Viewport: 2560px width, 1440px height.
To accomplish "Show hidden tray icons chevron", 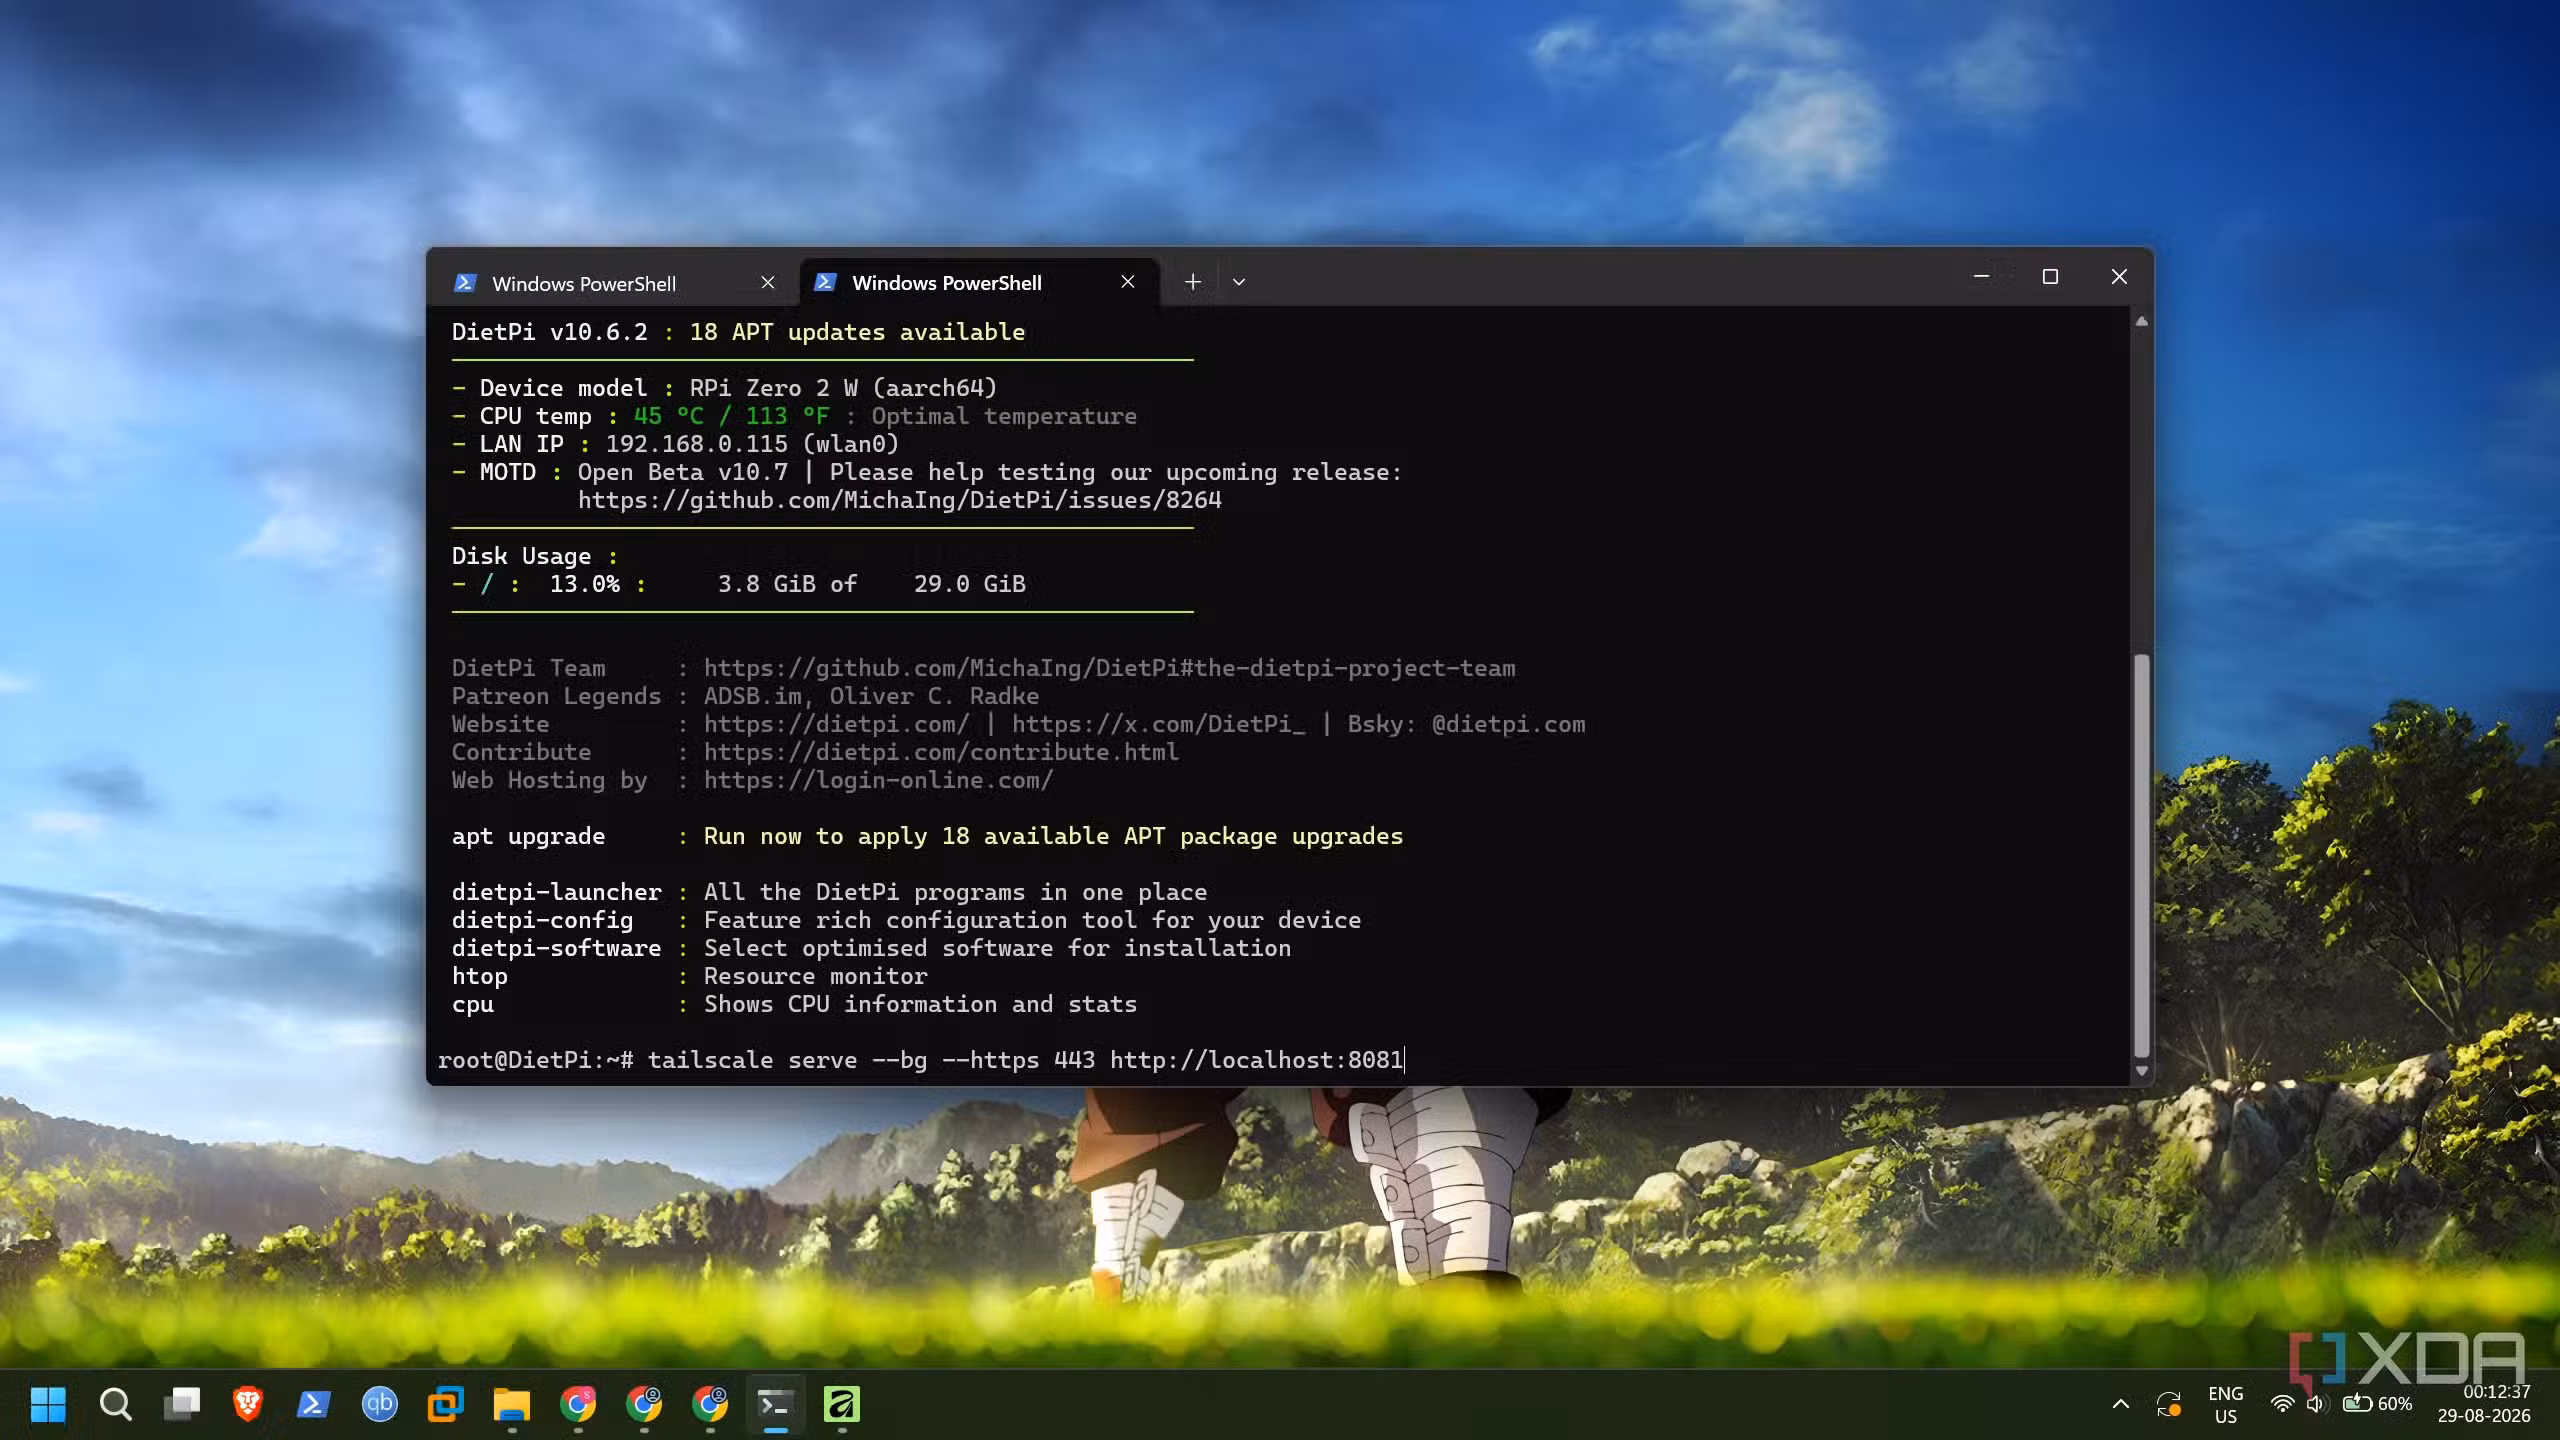I will (2120, 1404).
